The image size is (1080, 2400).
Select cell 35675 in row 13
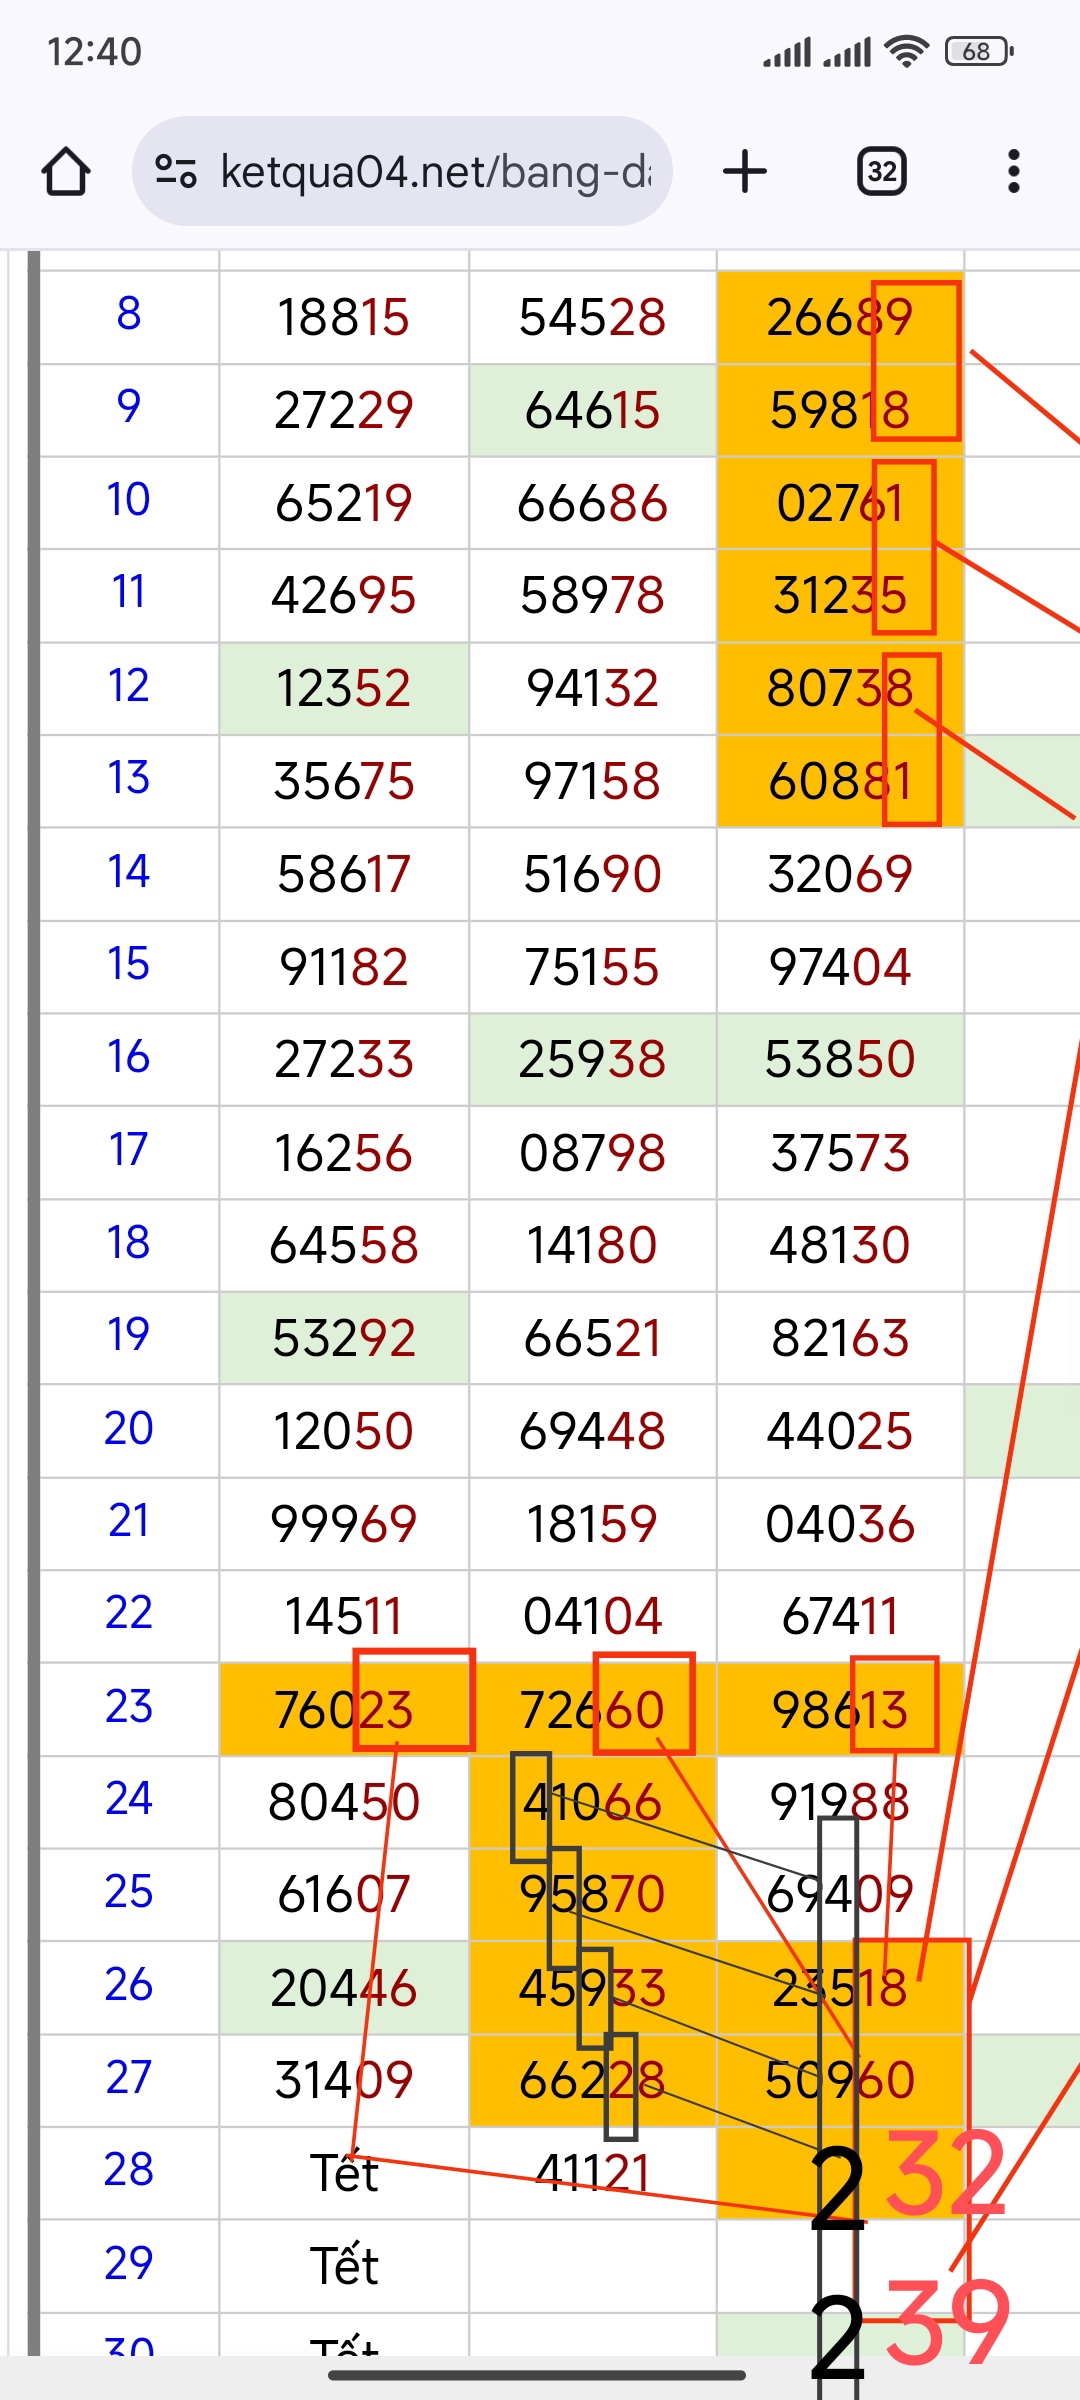click(x=344, y=782)
